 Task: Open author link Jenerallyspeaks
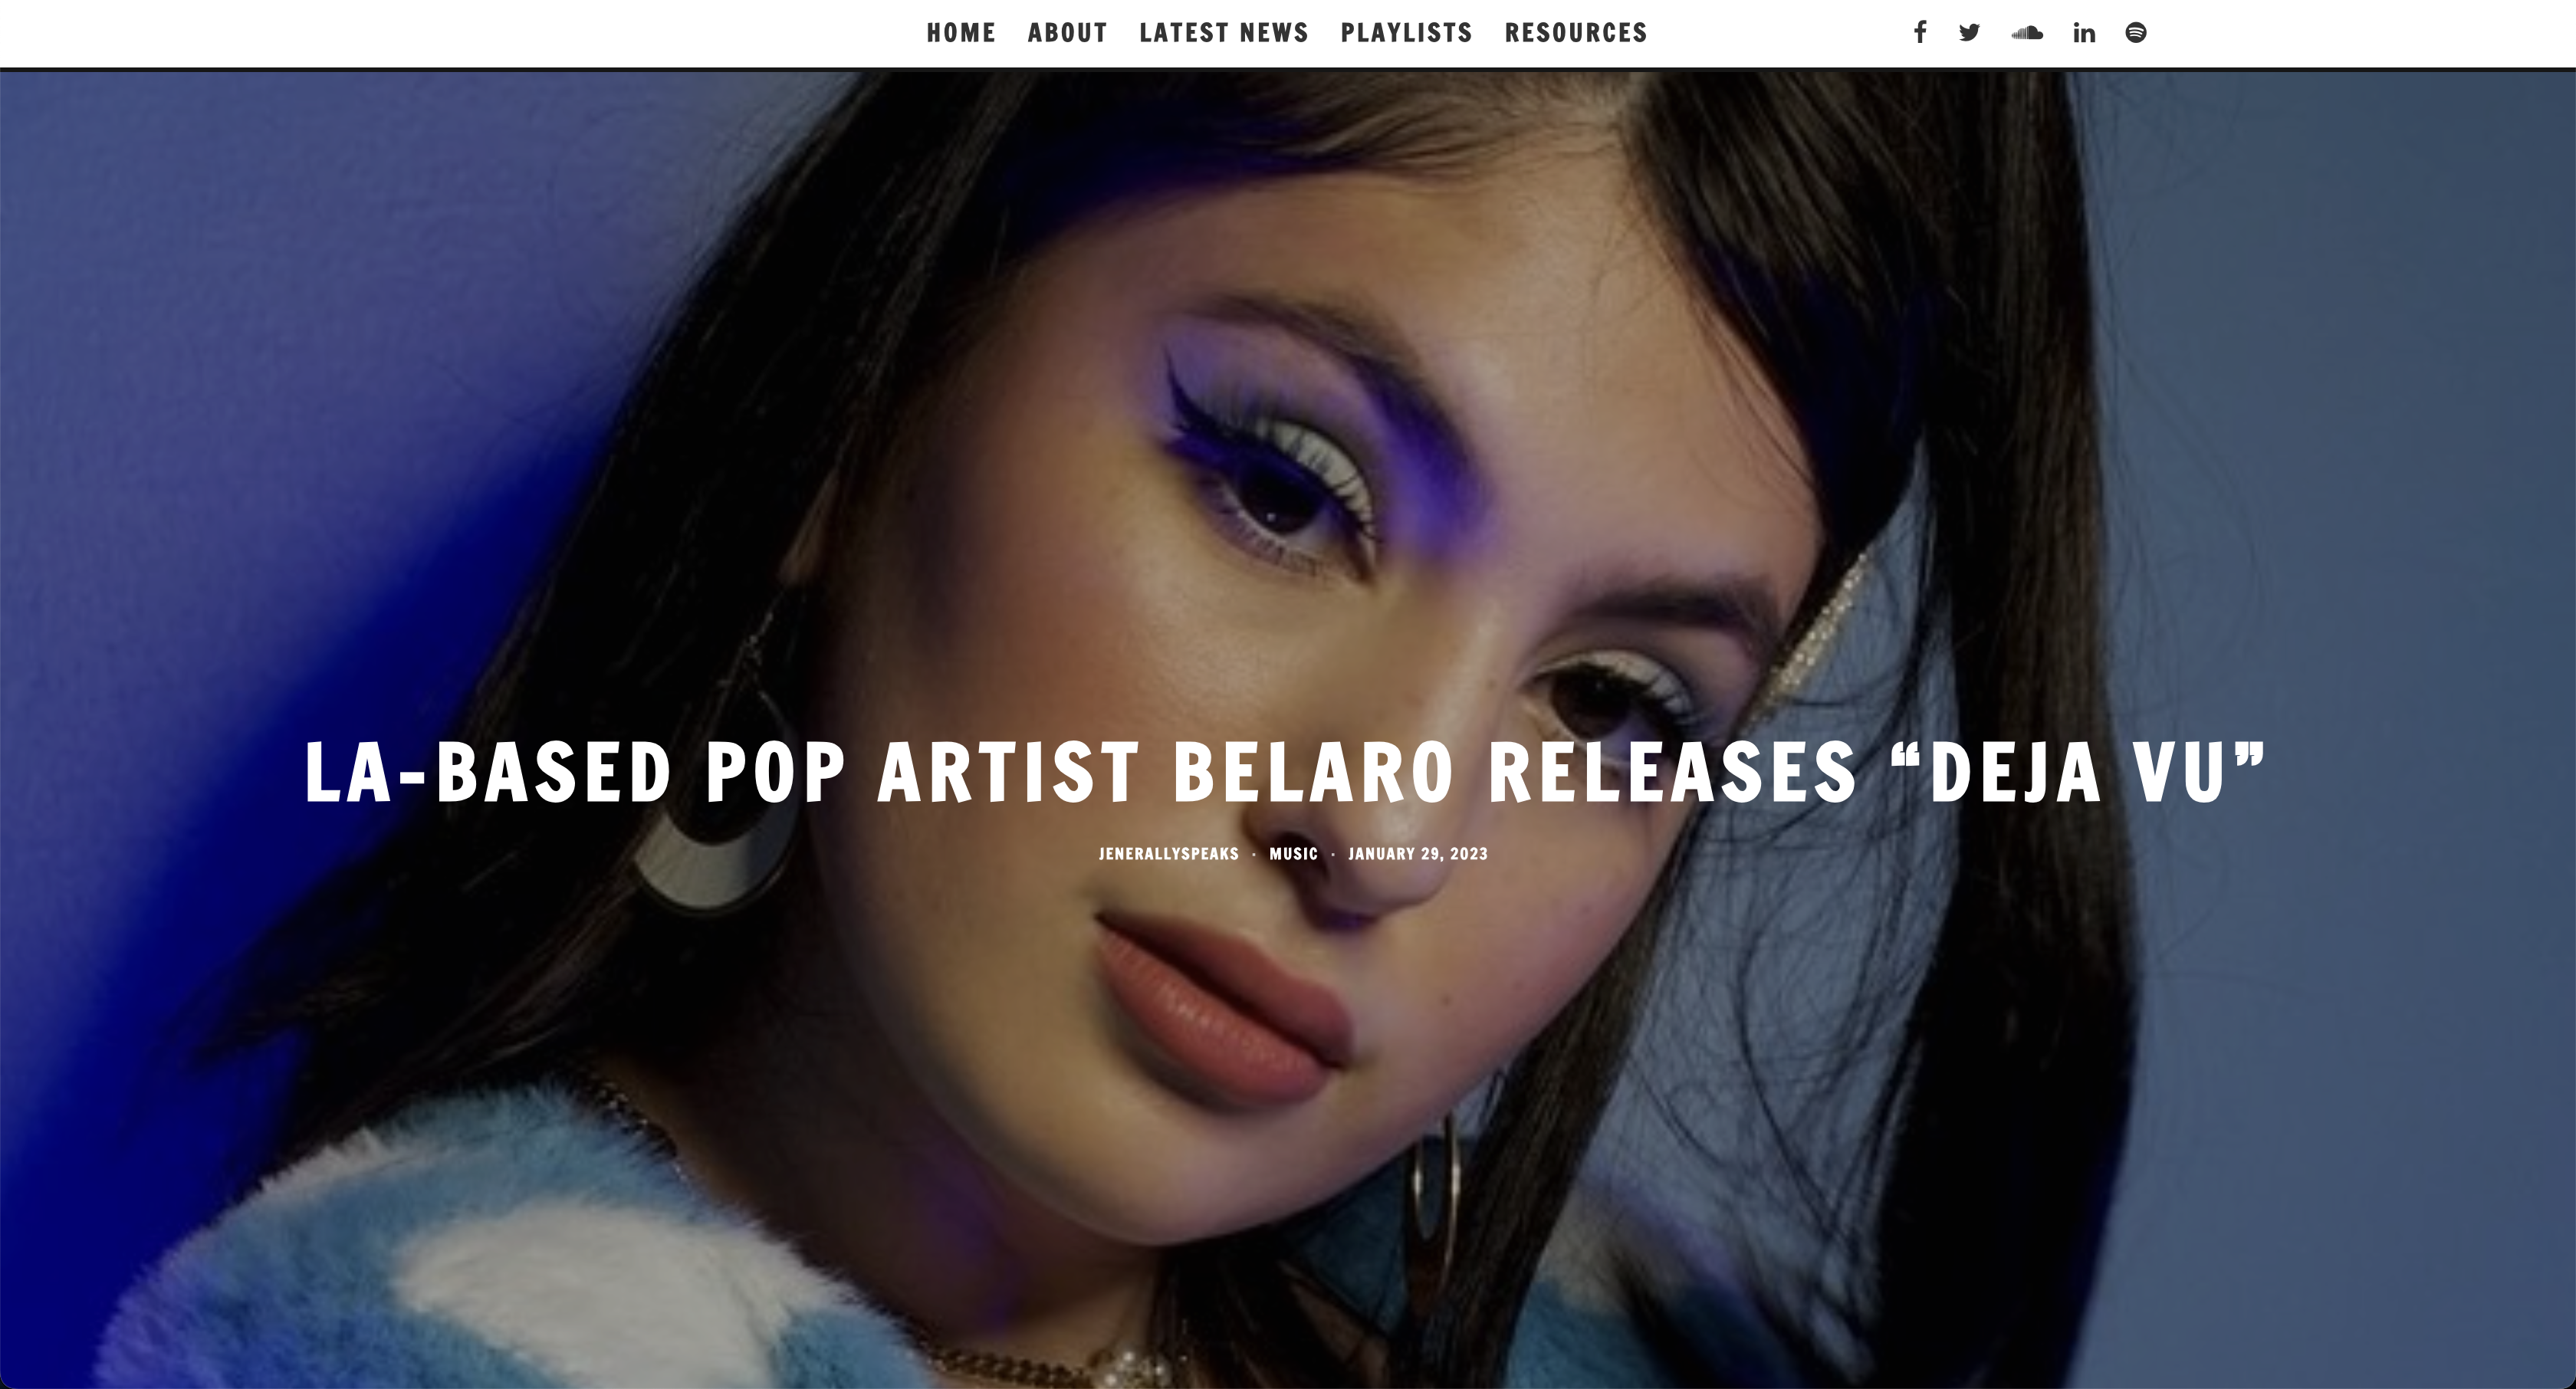click(1168, 854)
